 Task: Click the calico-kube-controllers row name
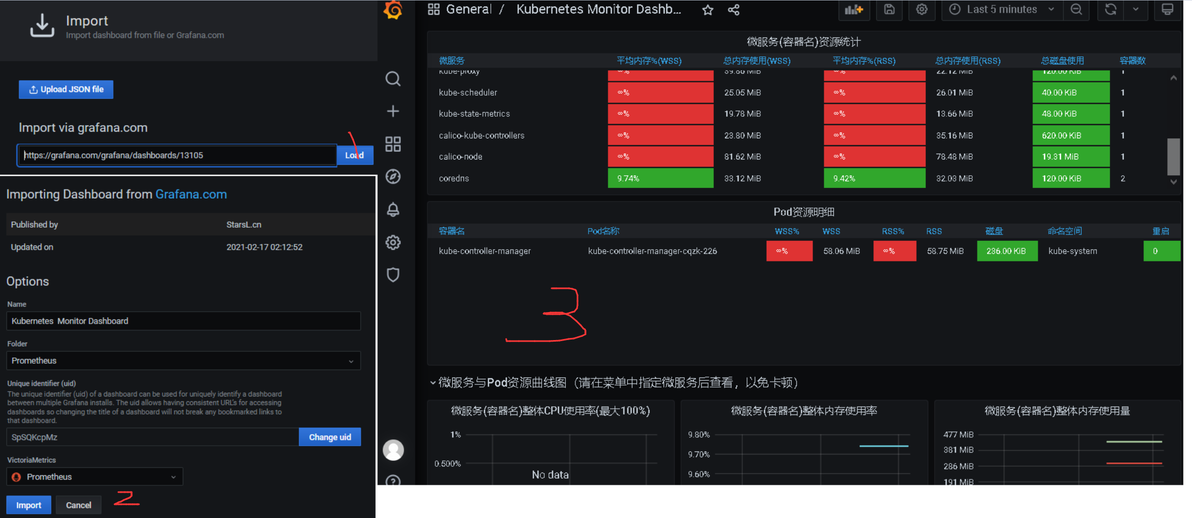(x=481, y=135)
